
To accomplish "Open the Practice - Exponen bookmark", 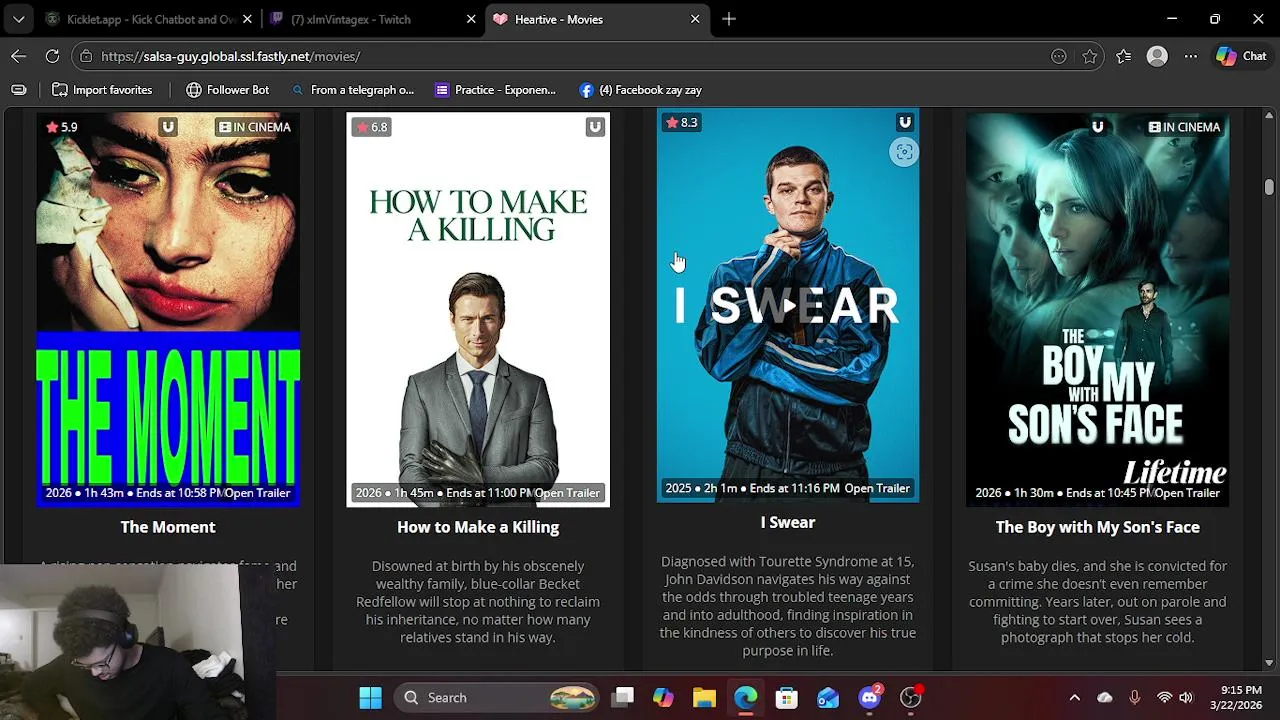I will (495, 90).
